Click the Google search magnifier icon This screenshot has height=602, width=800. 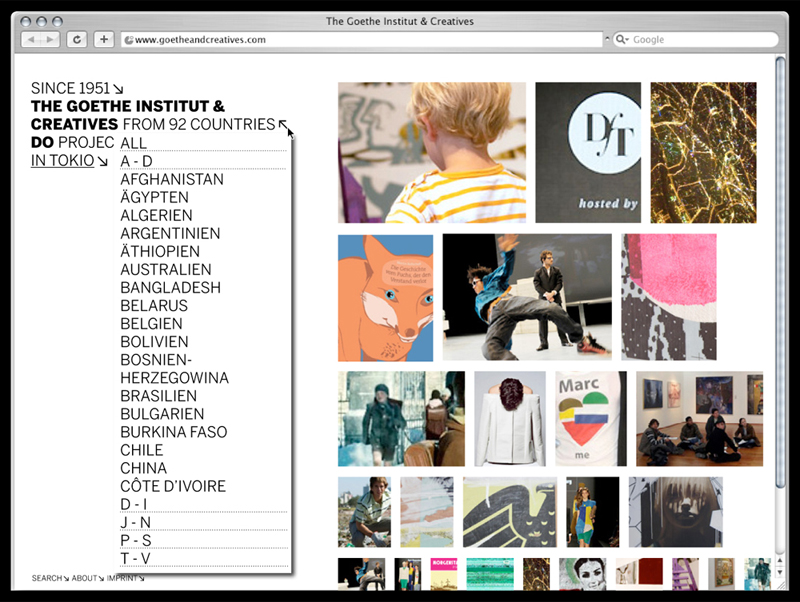621,39
